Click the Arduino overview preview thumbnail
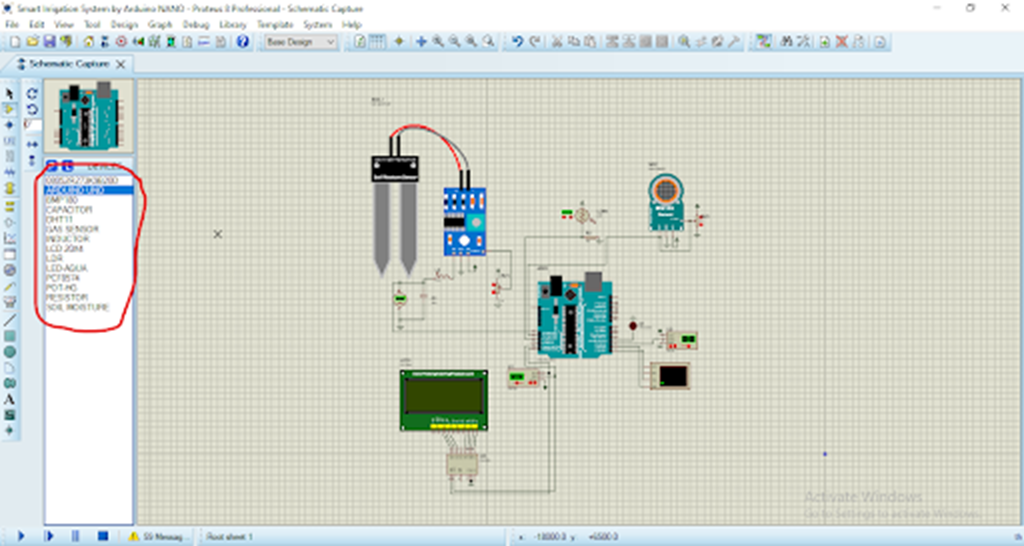 click(89, 116)
